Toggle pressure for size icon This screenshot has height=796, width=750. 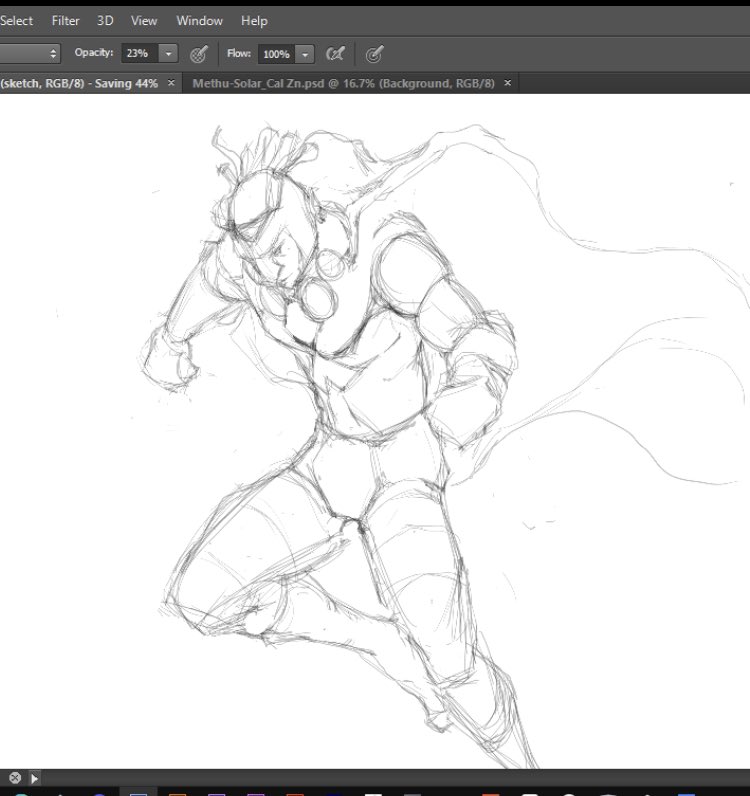tap(374, 54)
